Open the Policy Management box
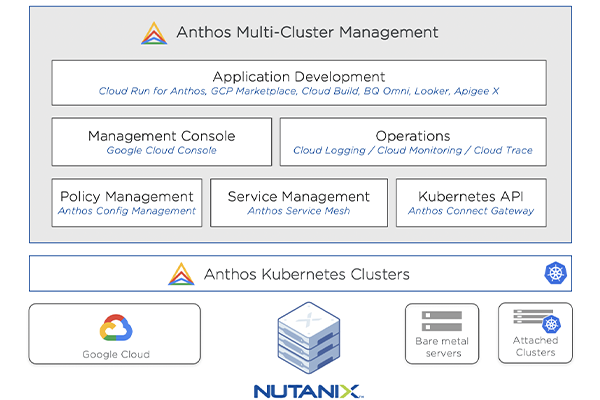600x400 pixels. pos(126,203)
